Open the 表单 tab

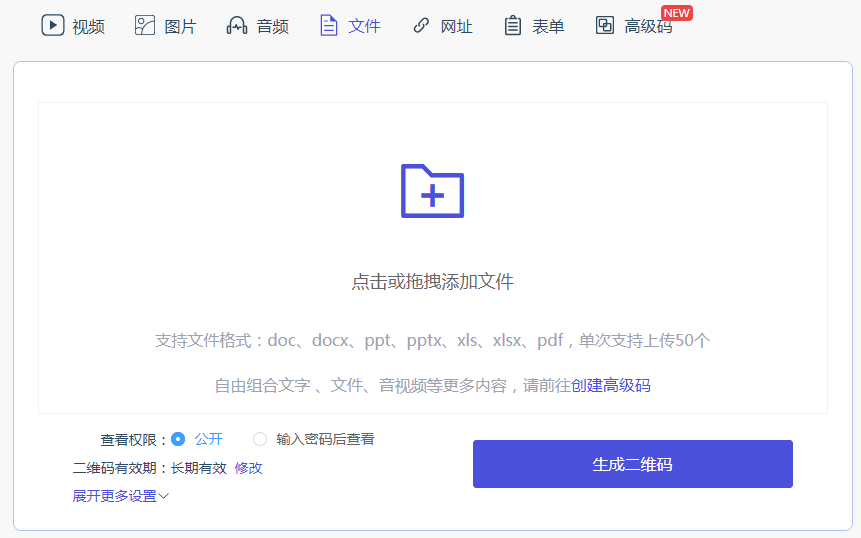(534, 26)
